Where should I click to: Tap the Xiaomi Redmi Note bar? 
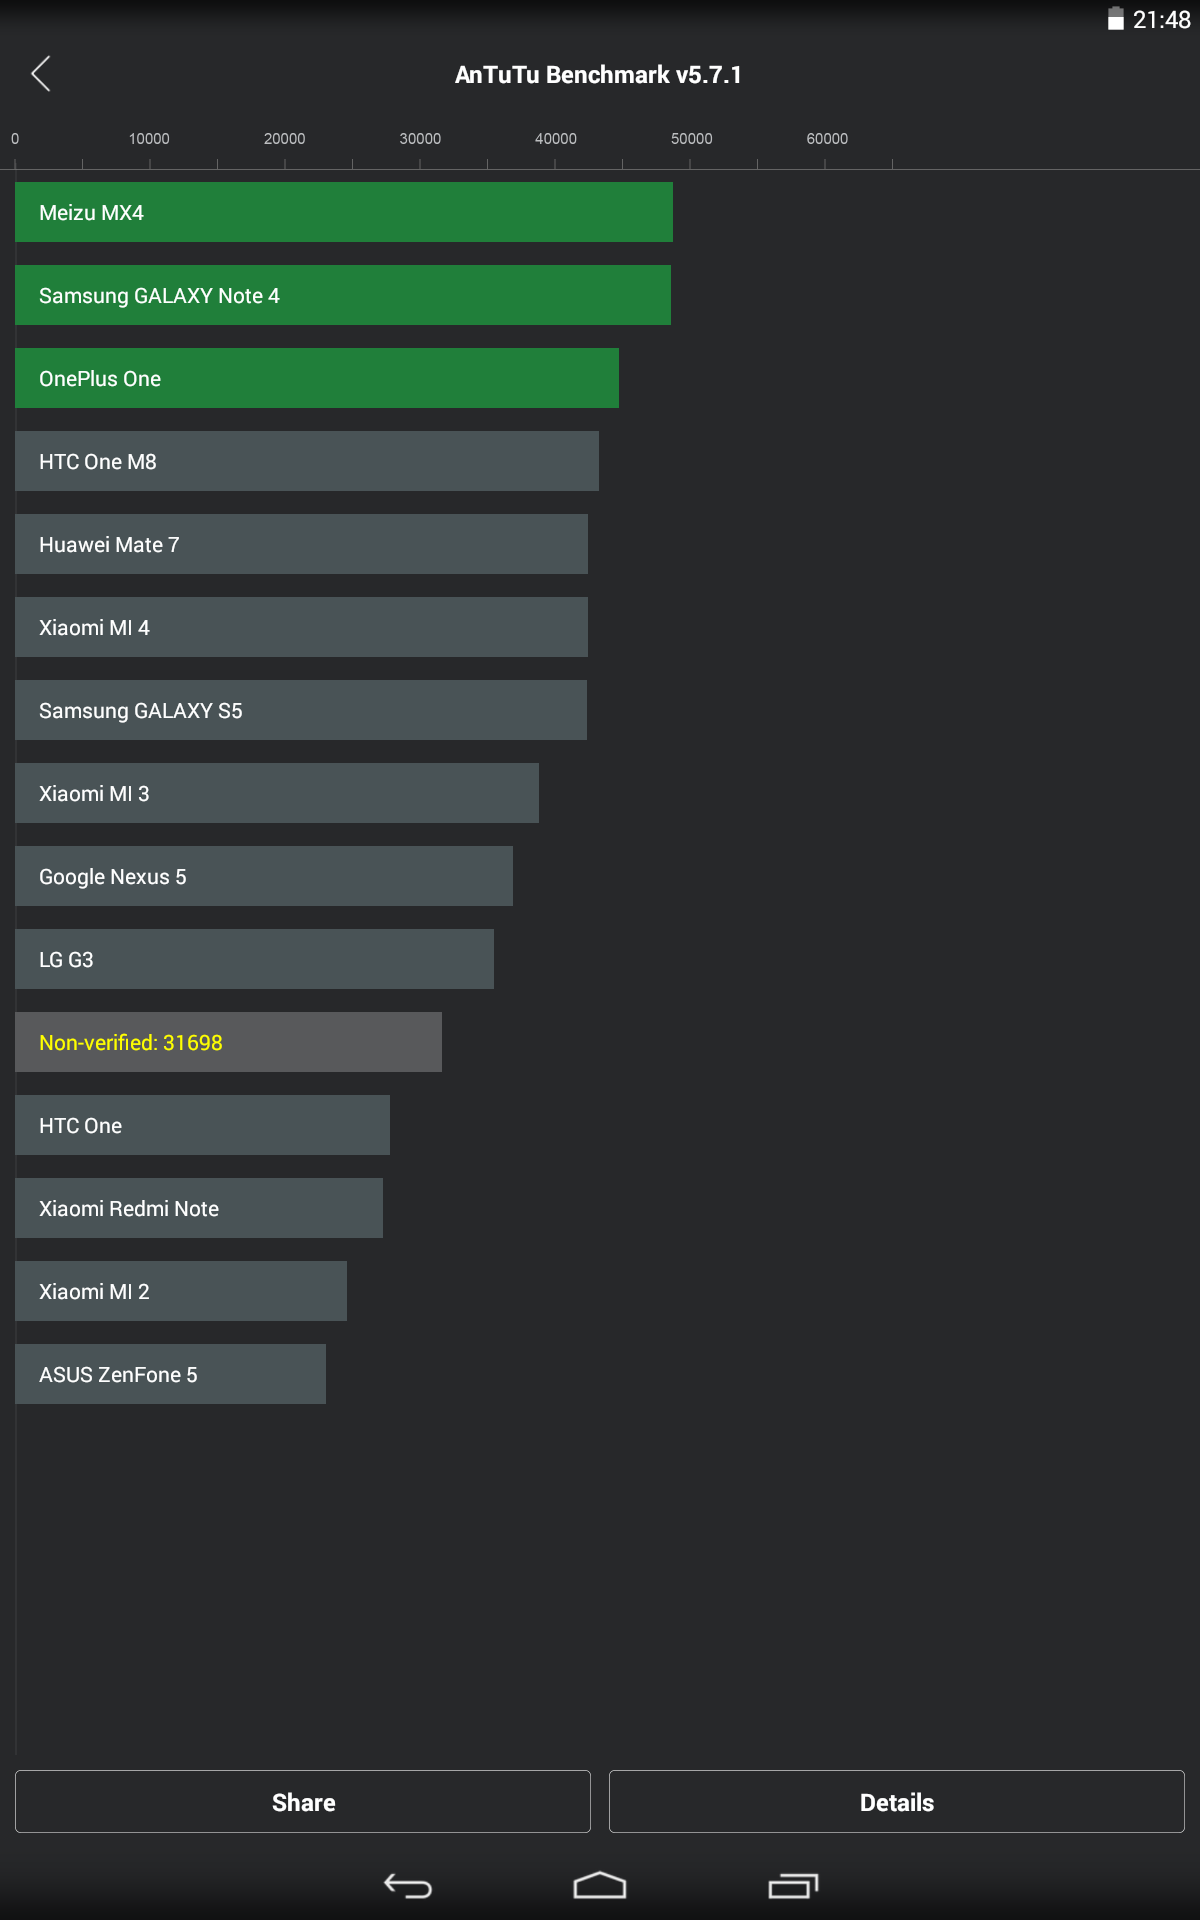(x=198, y=1208)
